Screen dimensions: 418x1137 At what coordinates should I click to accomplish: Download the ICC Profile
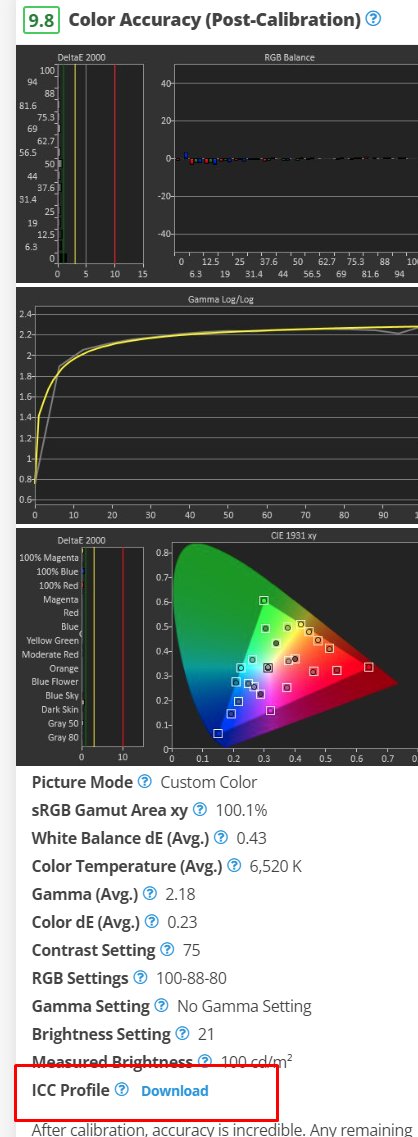click(175, 1091)
